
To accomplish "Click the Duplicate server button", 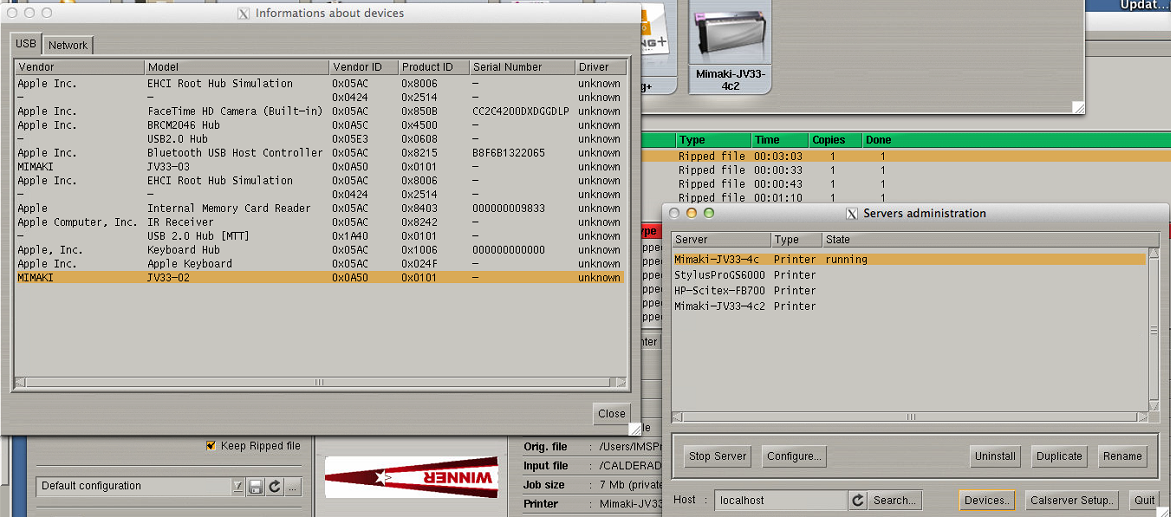I will 1059,456.
